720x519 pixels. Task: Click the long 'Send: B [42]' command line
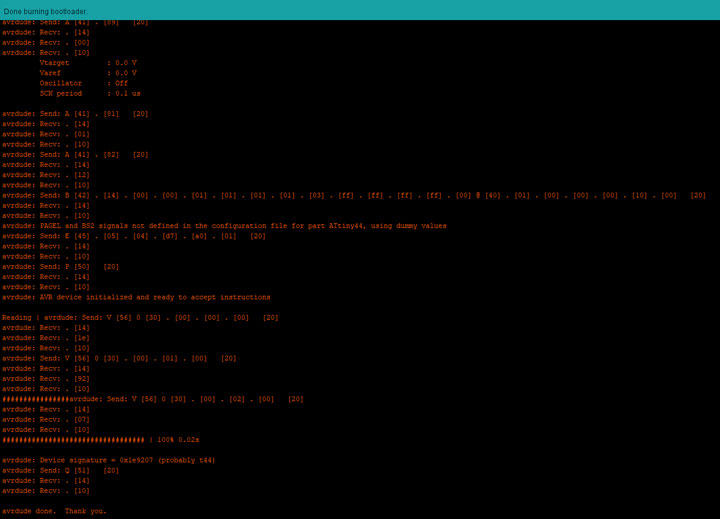(x=354, y=195)
